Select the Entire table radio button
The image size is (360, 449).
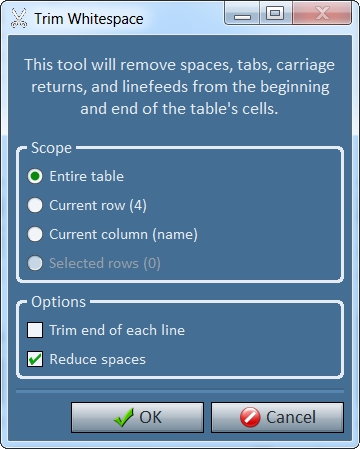pos(35,176)
